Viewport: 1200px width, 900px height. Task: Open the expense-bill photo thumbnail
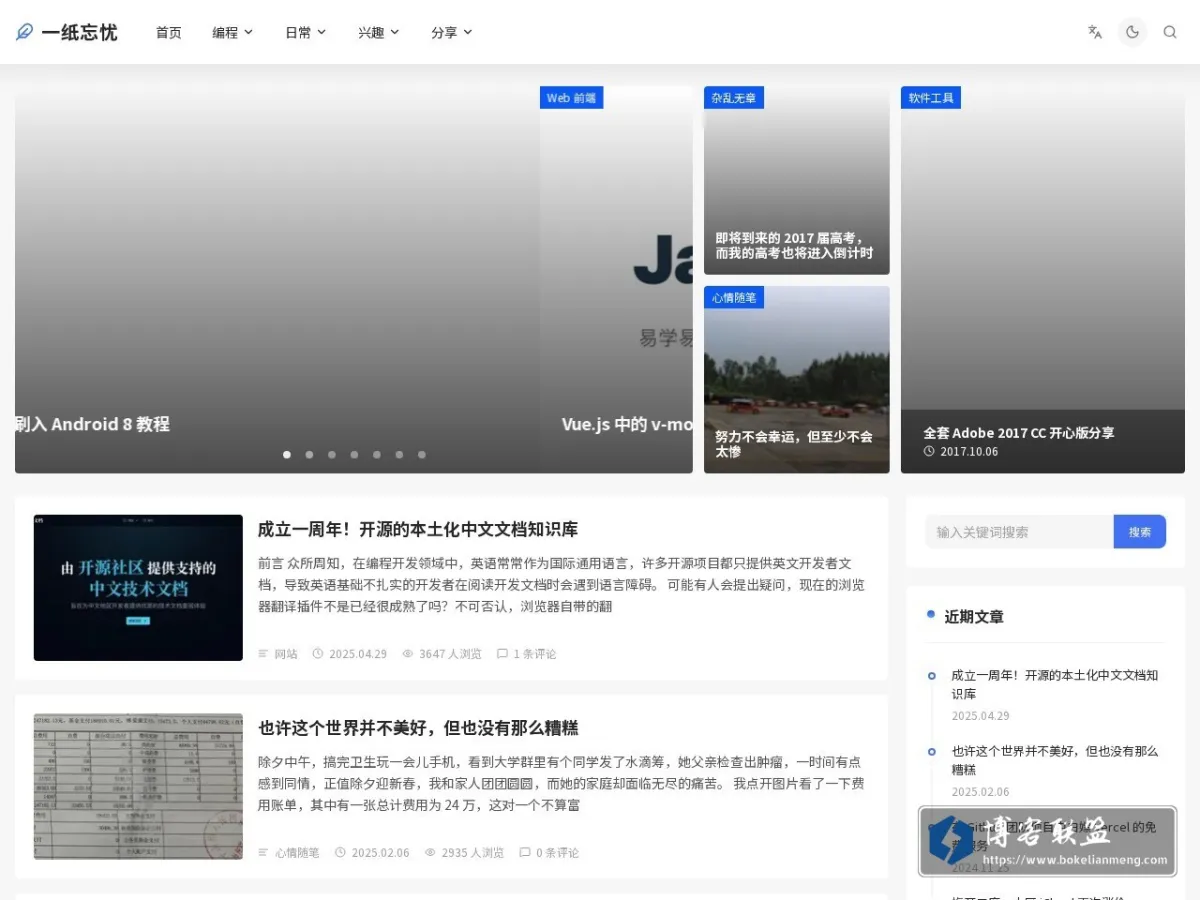138,787
